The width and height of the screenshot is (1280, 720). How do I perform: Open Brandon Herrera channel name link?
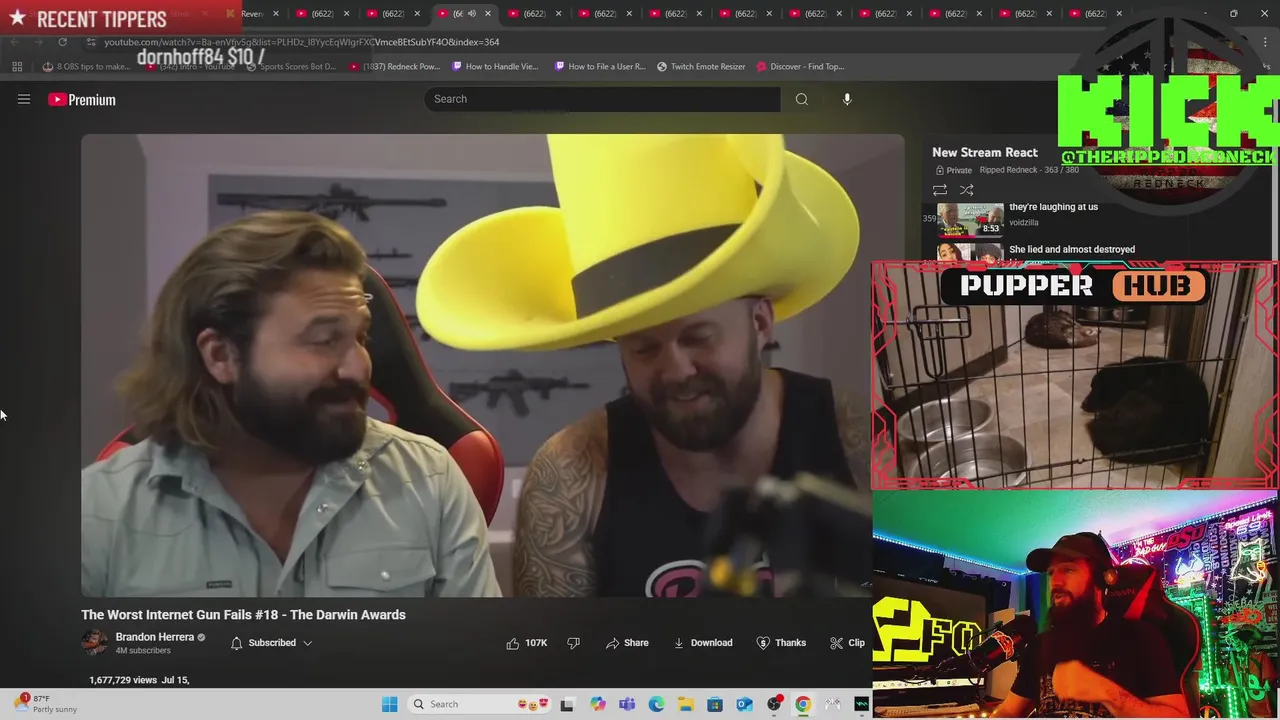click(155, 637)
